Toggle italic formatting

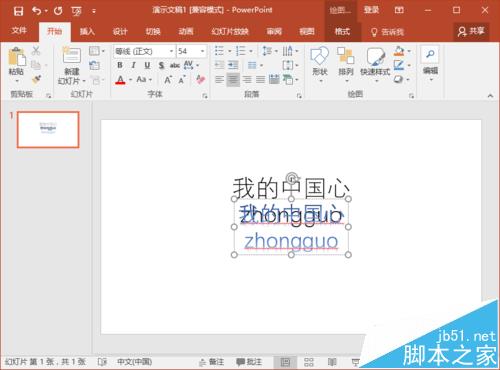click(x=133, y=65)
